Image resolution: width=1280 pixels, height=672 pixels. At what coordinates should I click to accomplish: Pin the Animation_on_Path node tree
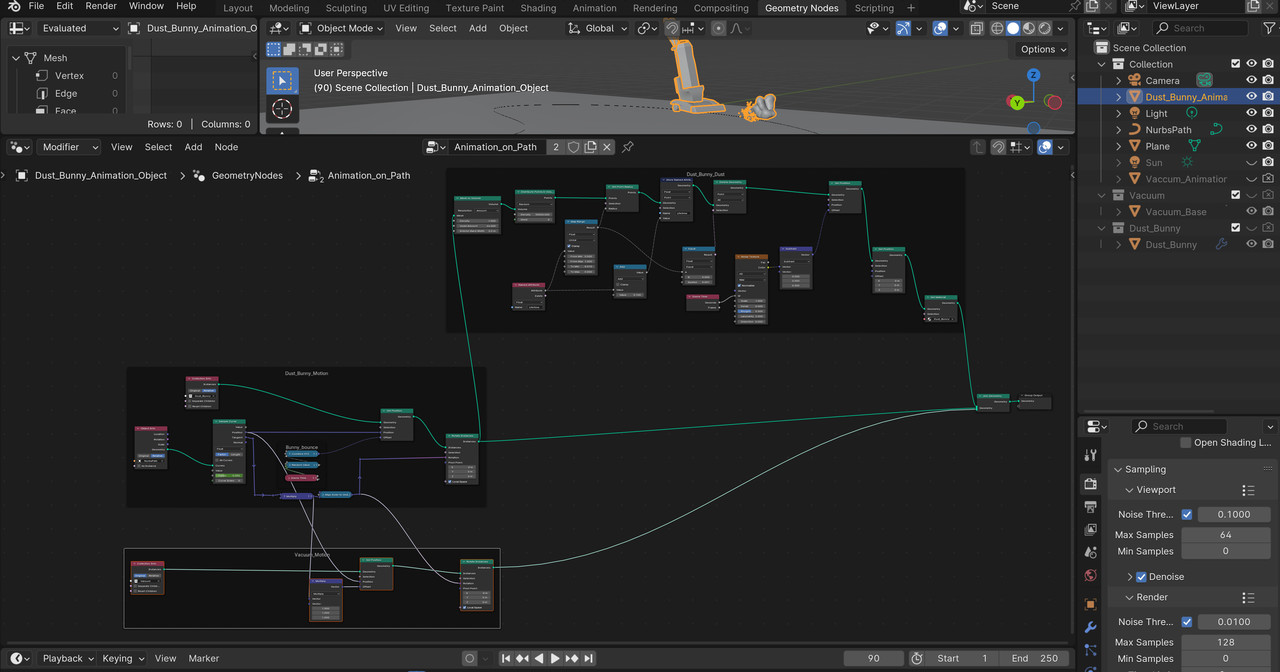click(628, 146)
